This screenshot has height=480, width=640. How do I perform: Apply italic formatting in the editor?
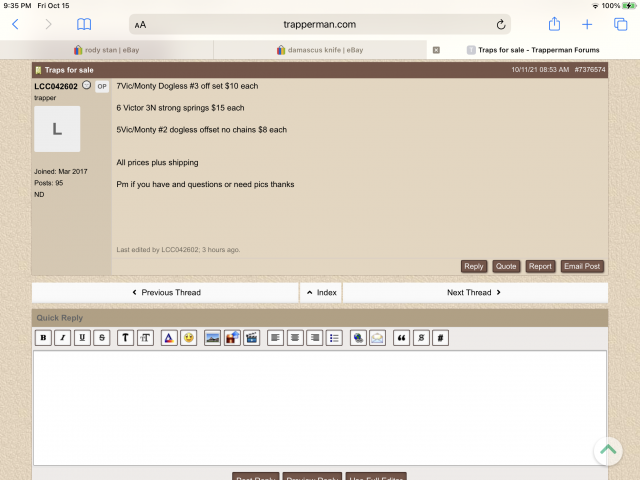pos(62,338)
